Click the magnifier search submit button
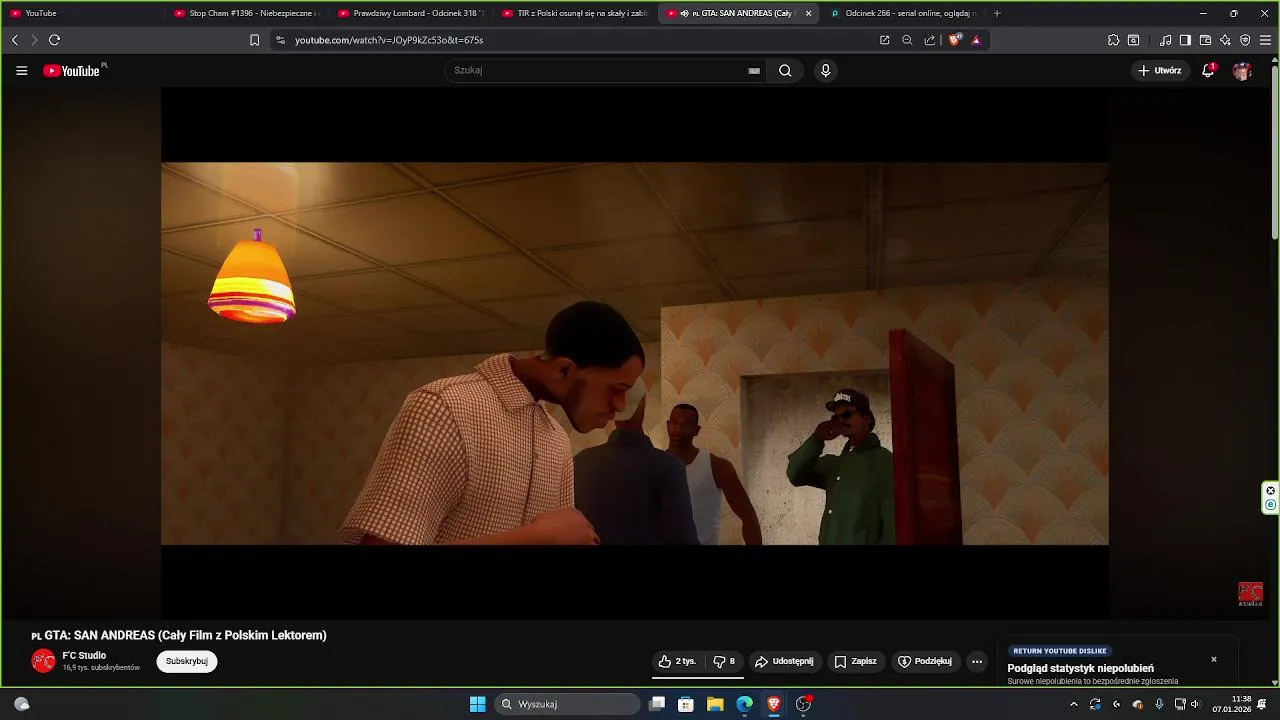 point(785,70)
